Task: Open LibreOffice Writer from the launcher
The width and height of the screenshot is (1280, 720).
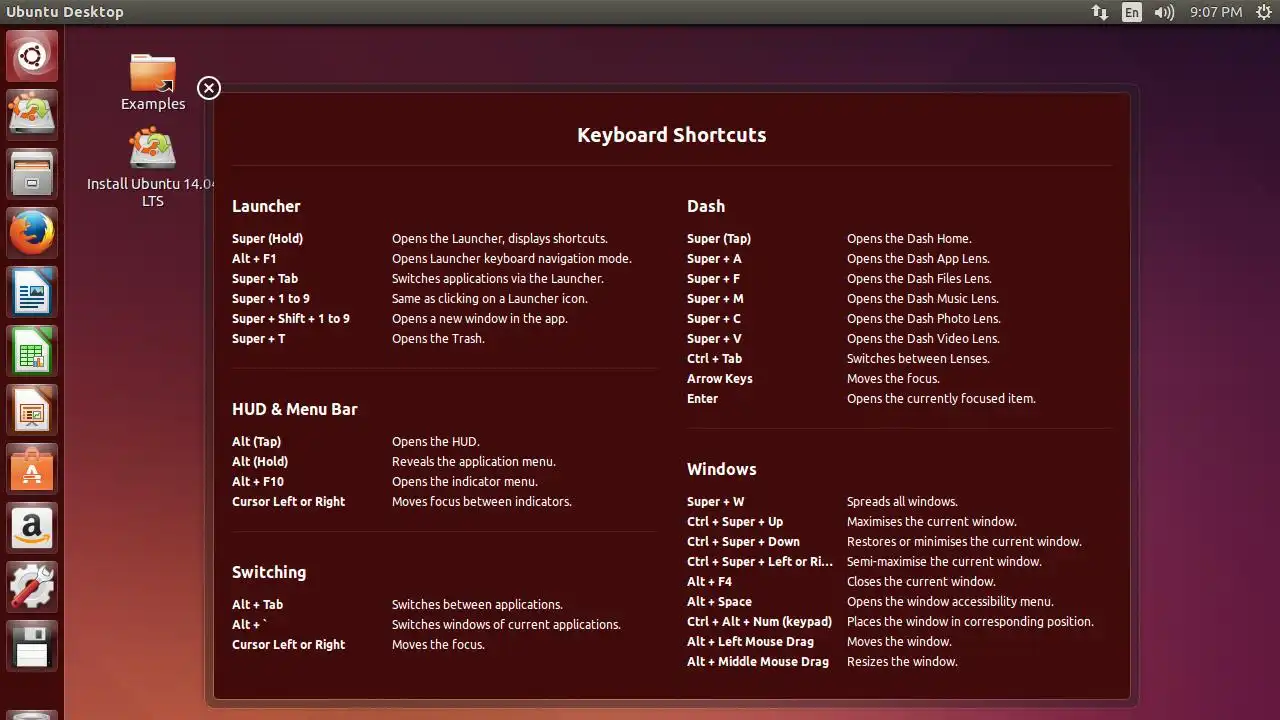Action: click(x=33, y=291)
